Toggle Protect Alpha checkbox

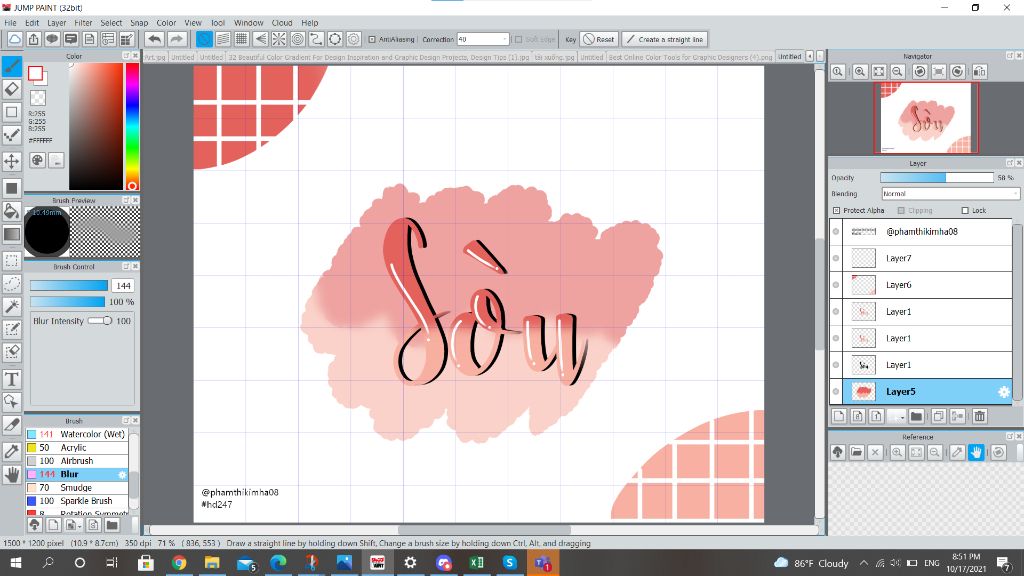(837, 210)
